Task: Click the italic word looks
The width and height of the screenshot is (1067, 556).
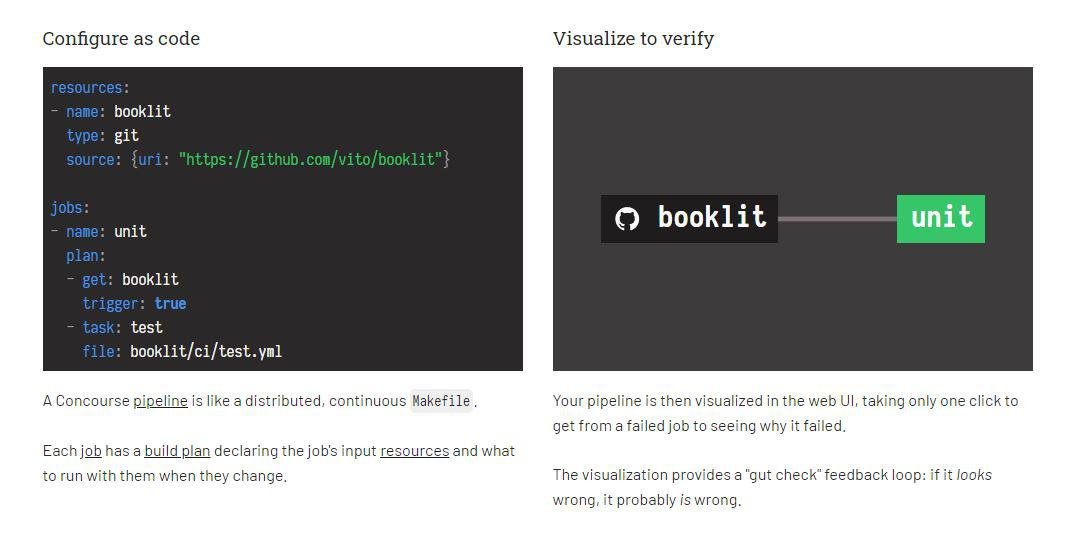Action: pyautogui.click(x=974, y=475)
